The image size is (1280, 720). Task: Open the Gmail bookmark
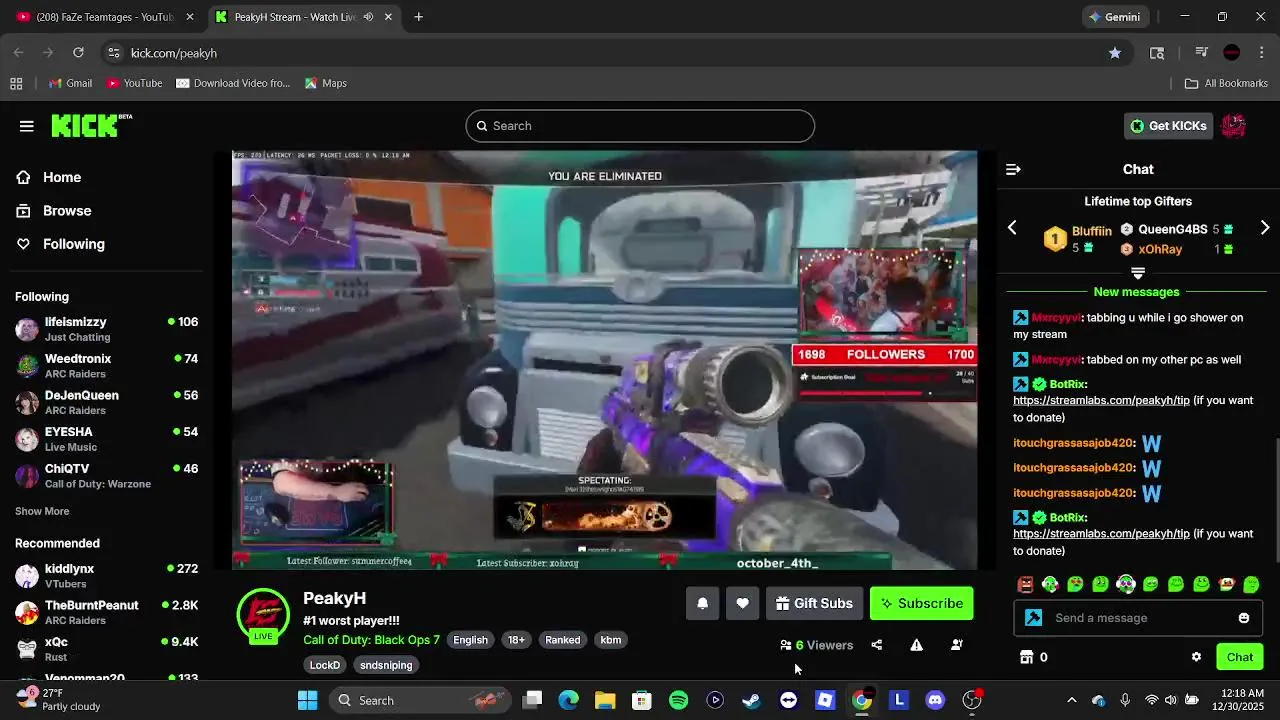pos(71,83)
